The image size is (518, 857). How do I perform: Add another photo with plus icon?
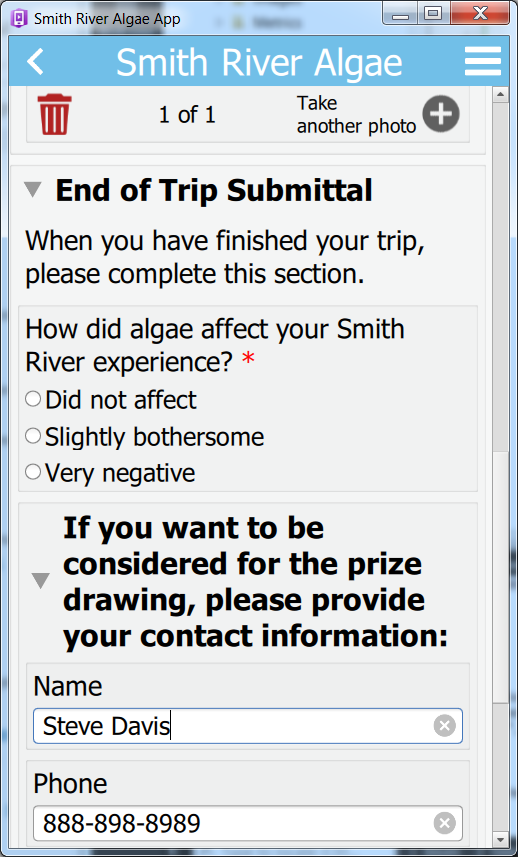click(x=440, y=114)
